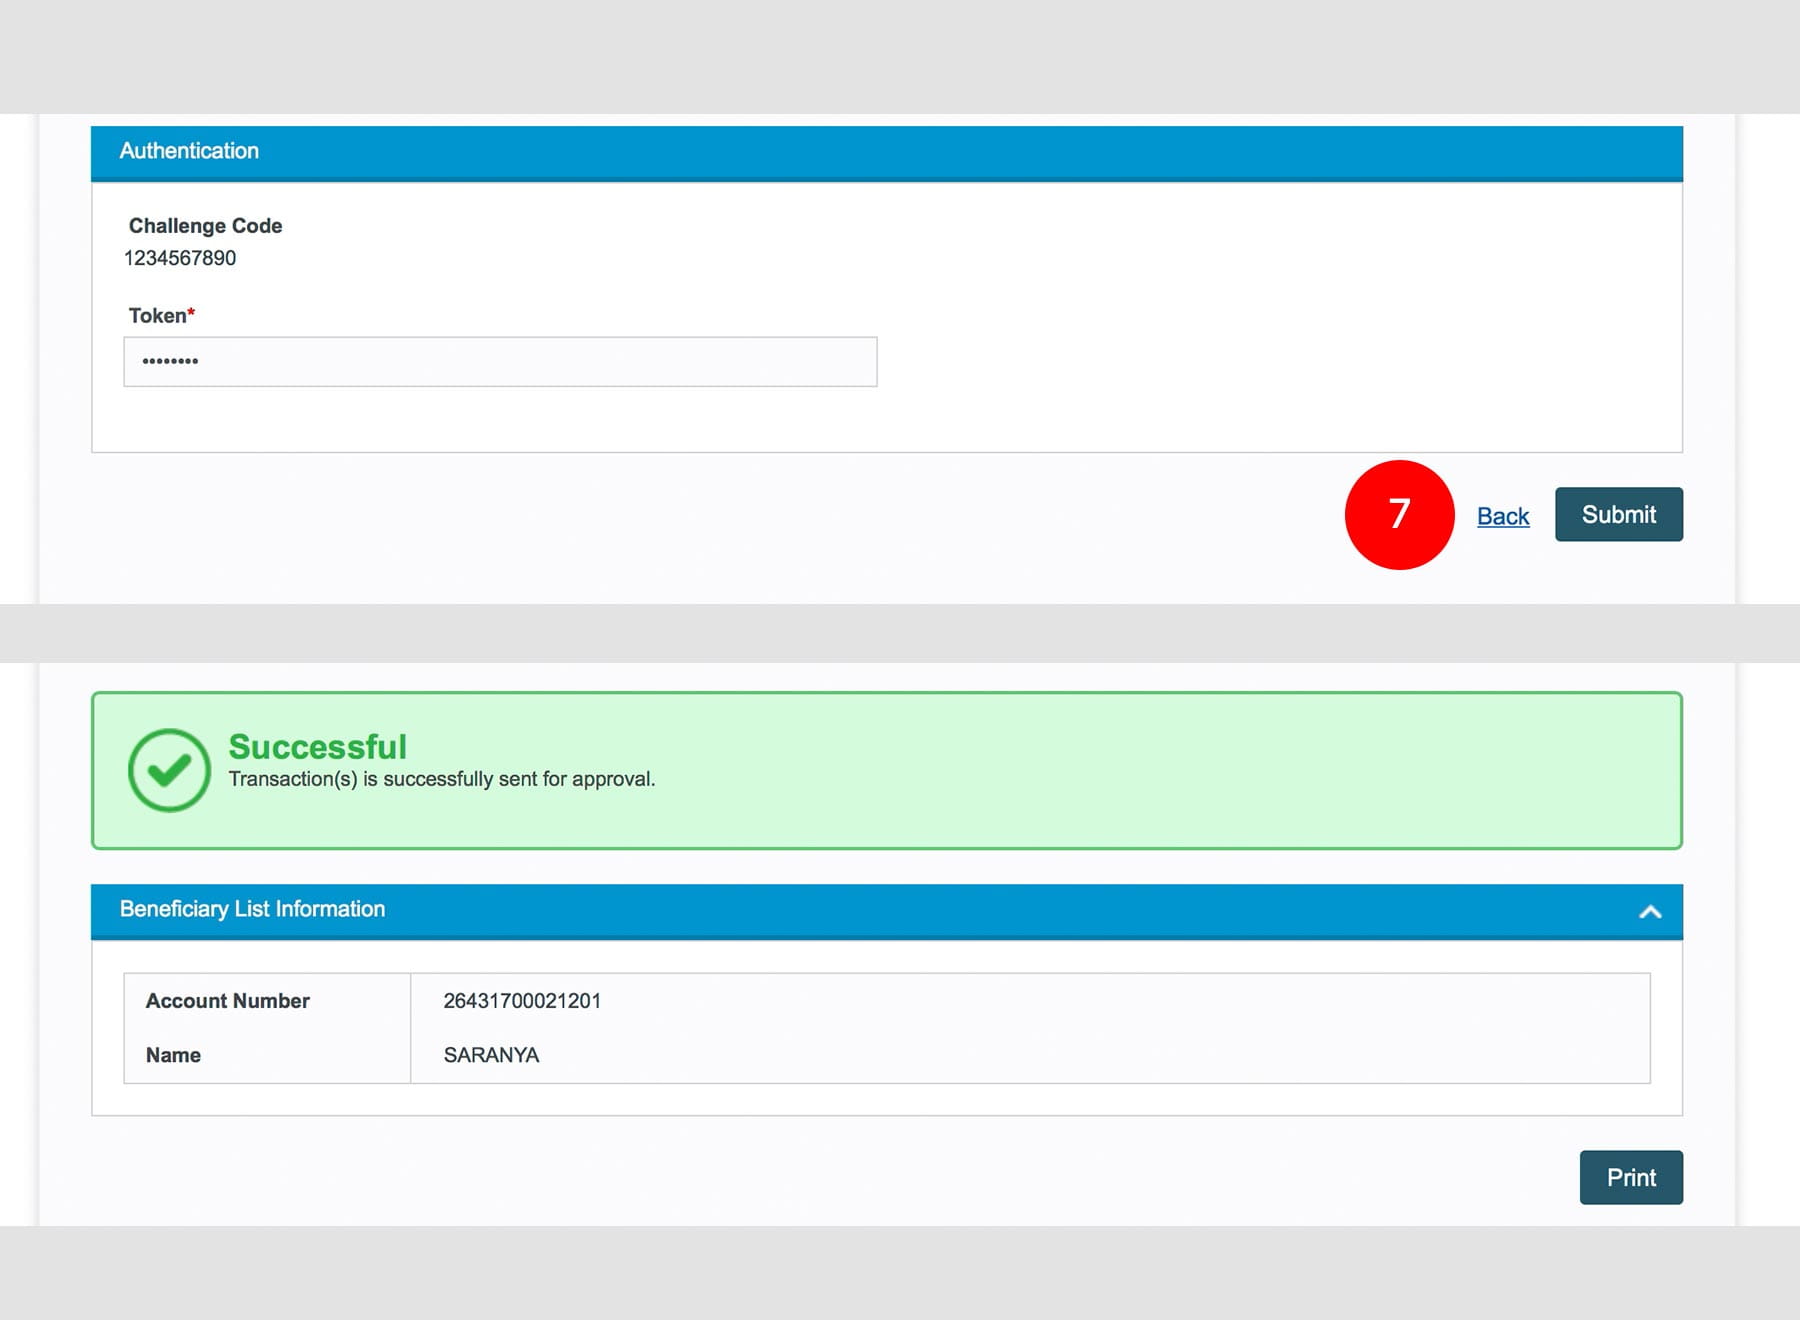1800x1320 pixels.
Task: Click empty area of green success banner
Action: coord(1100,770)
